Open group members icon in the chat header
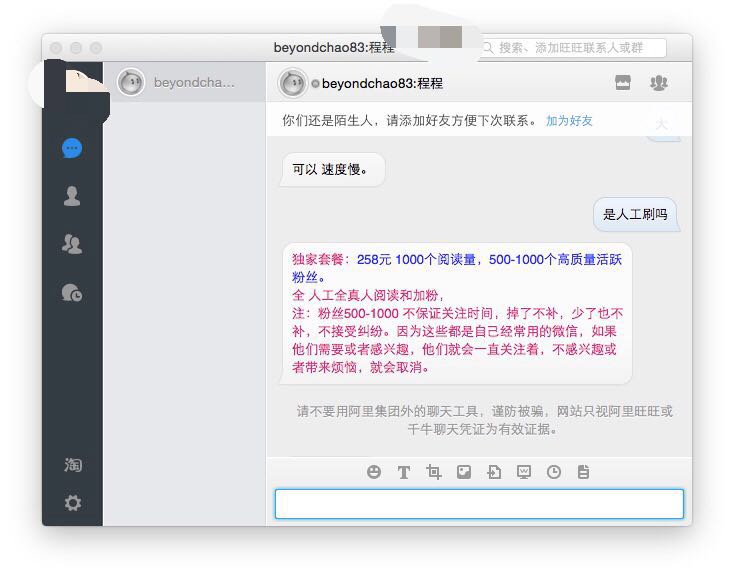The height and width of the screenshot is (576, 734). 659,83
